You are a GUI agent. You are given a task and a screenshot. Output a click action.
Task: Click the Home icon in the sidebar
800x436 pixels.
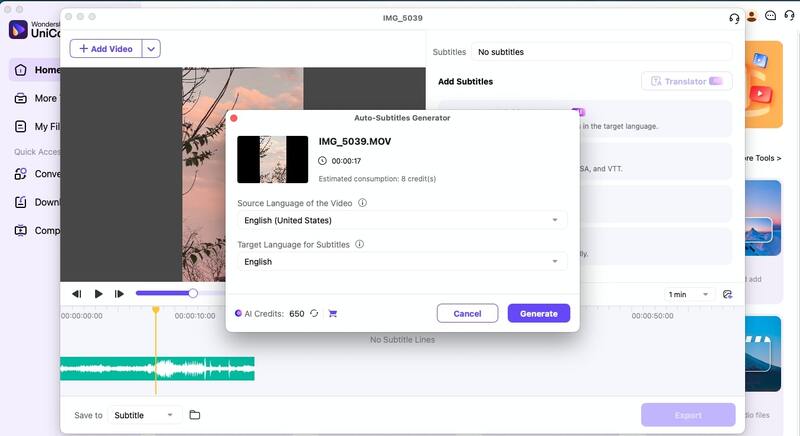click(x=20, y=70)
